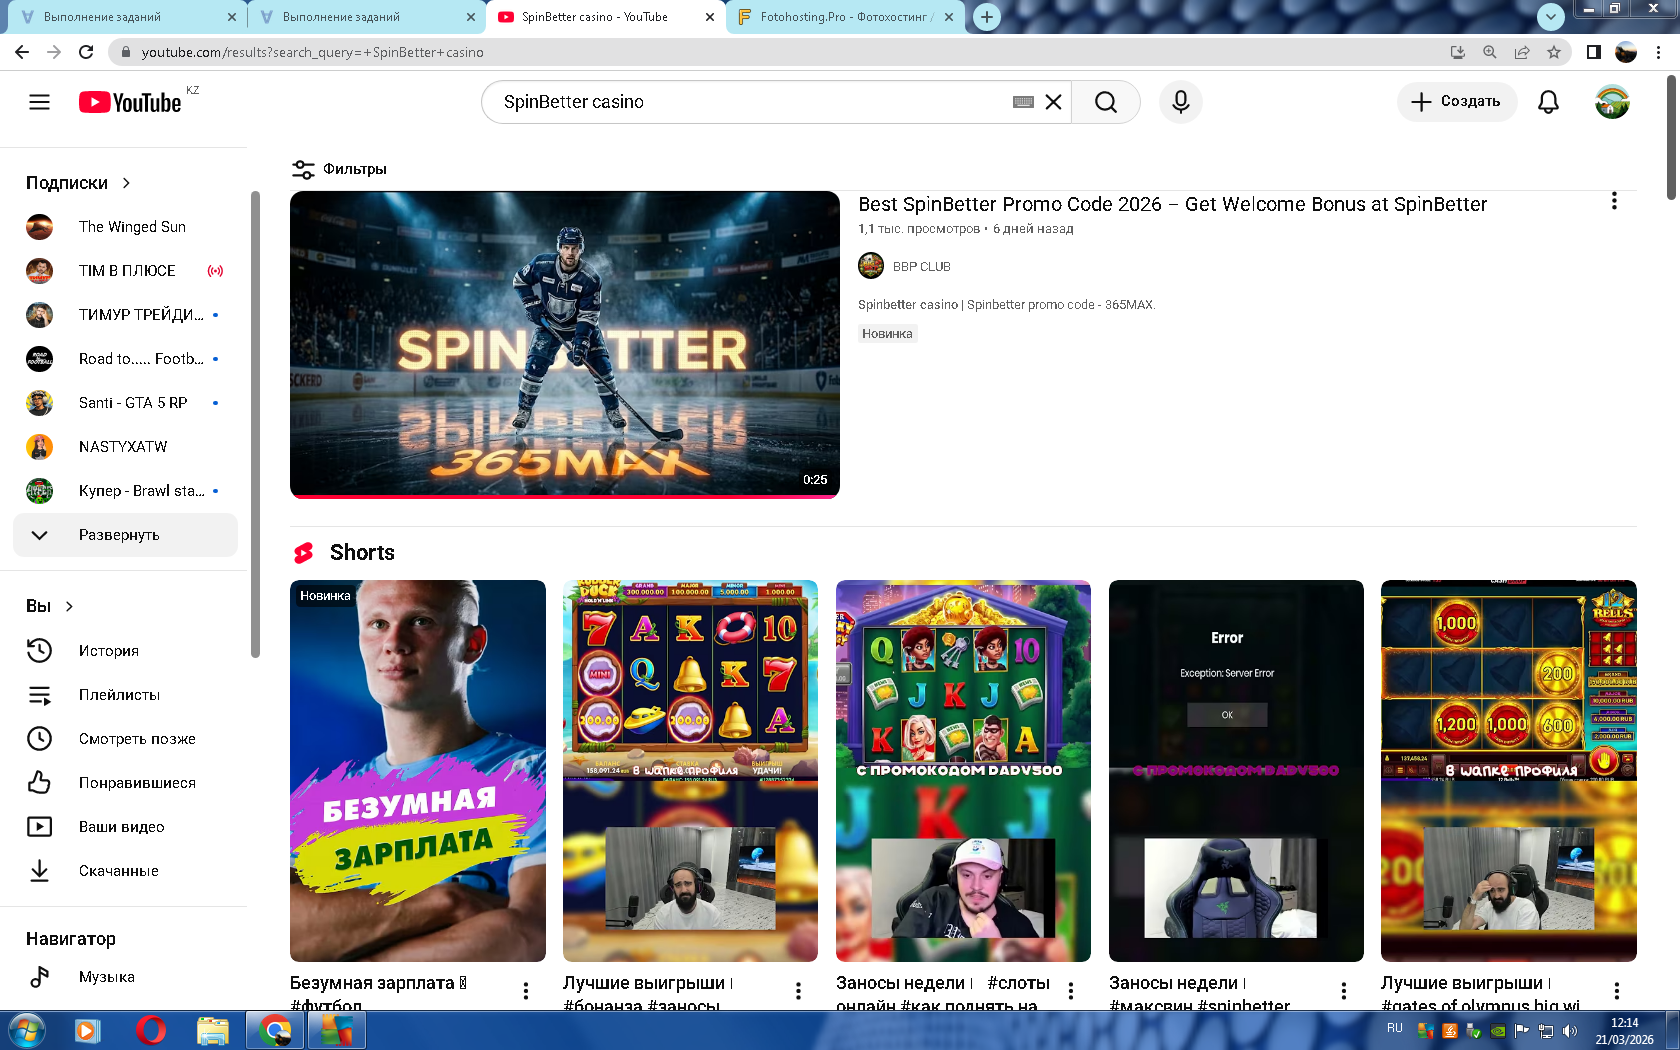Open the Windows Start menu
This screenshot has width=1680, height=1050.
coord(26,1030)
